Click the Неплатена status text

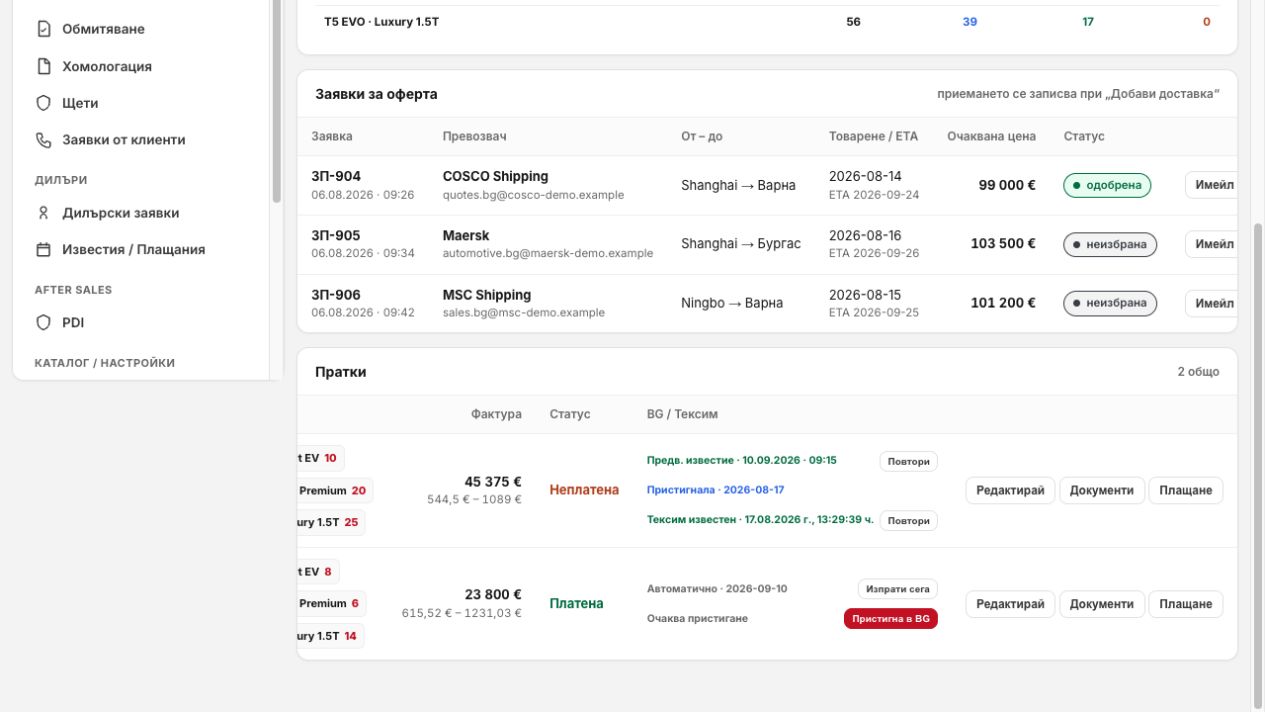[584, 490]
